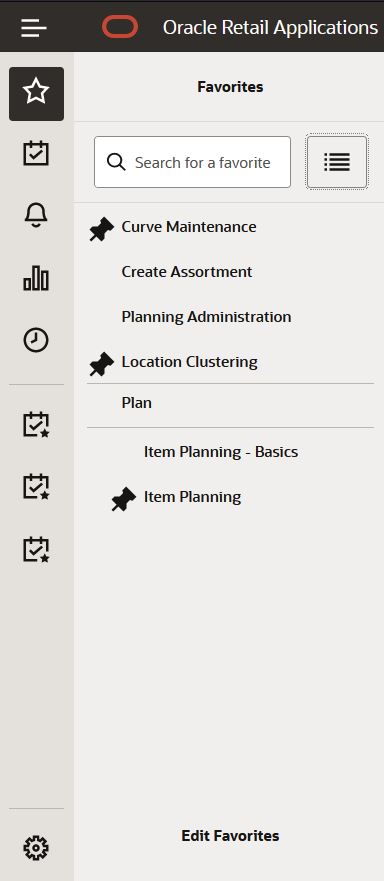
Task: Open Reports bar chart icon
Action: tap(37, 278)
